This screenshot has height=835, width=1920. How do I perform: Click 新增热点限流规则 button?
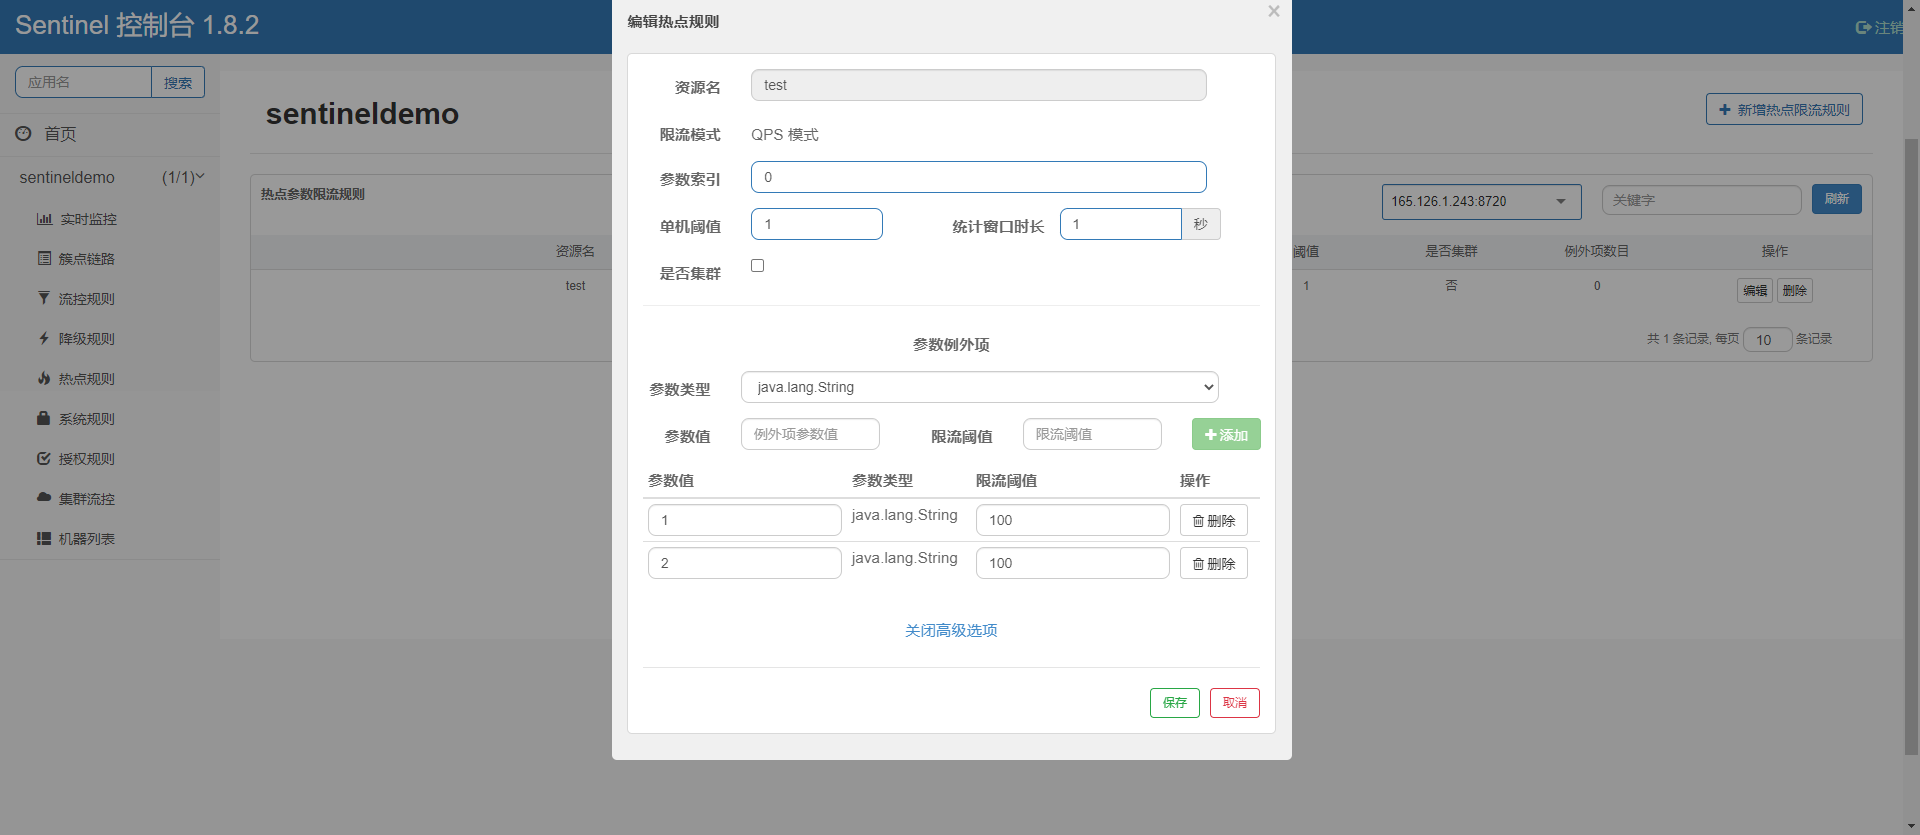click(x=1784, y=109)
